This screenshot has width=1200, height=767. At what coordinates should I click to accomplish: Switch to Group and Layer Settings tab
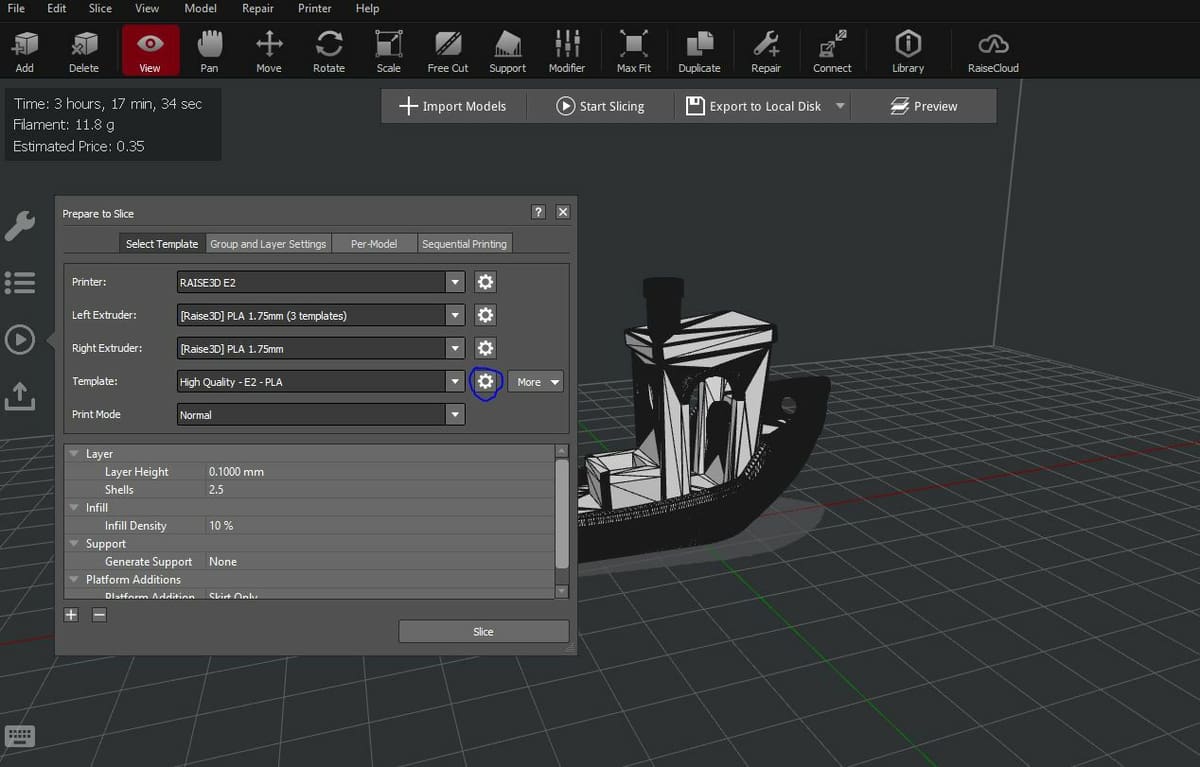[x=268, y=243]
